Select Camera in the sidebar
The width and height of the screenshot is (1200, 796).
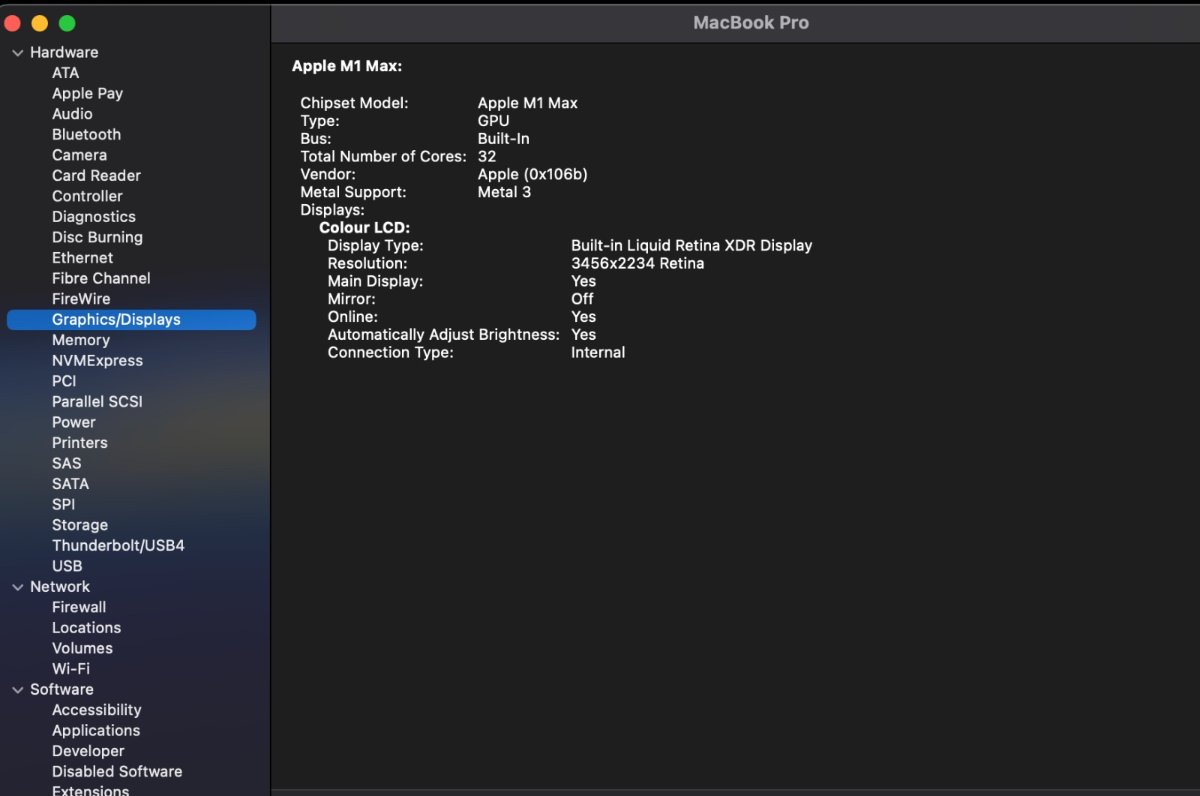click(x=79, y=155)
